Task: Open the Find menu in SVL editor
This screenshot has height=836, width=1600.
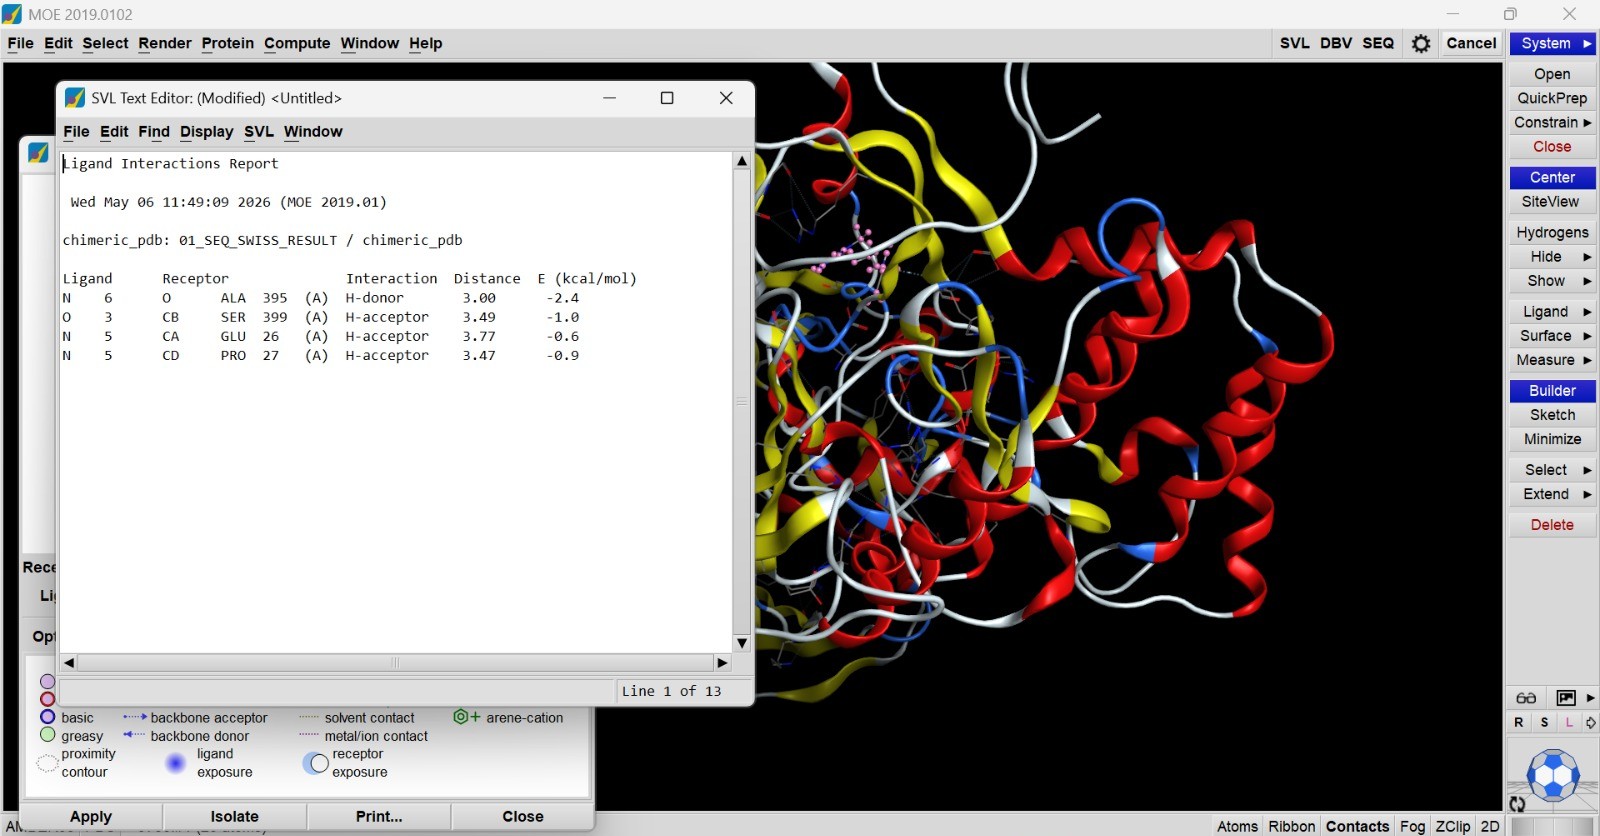Action: click(153, 131)
